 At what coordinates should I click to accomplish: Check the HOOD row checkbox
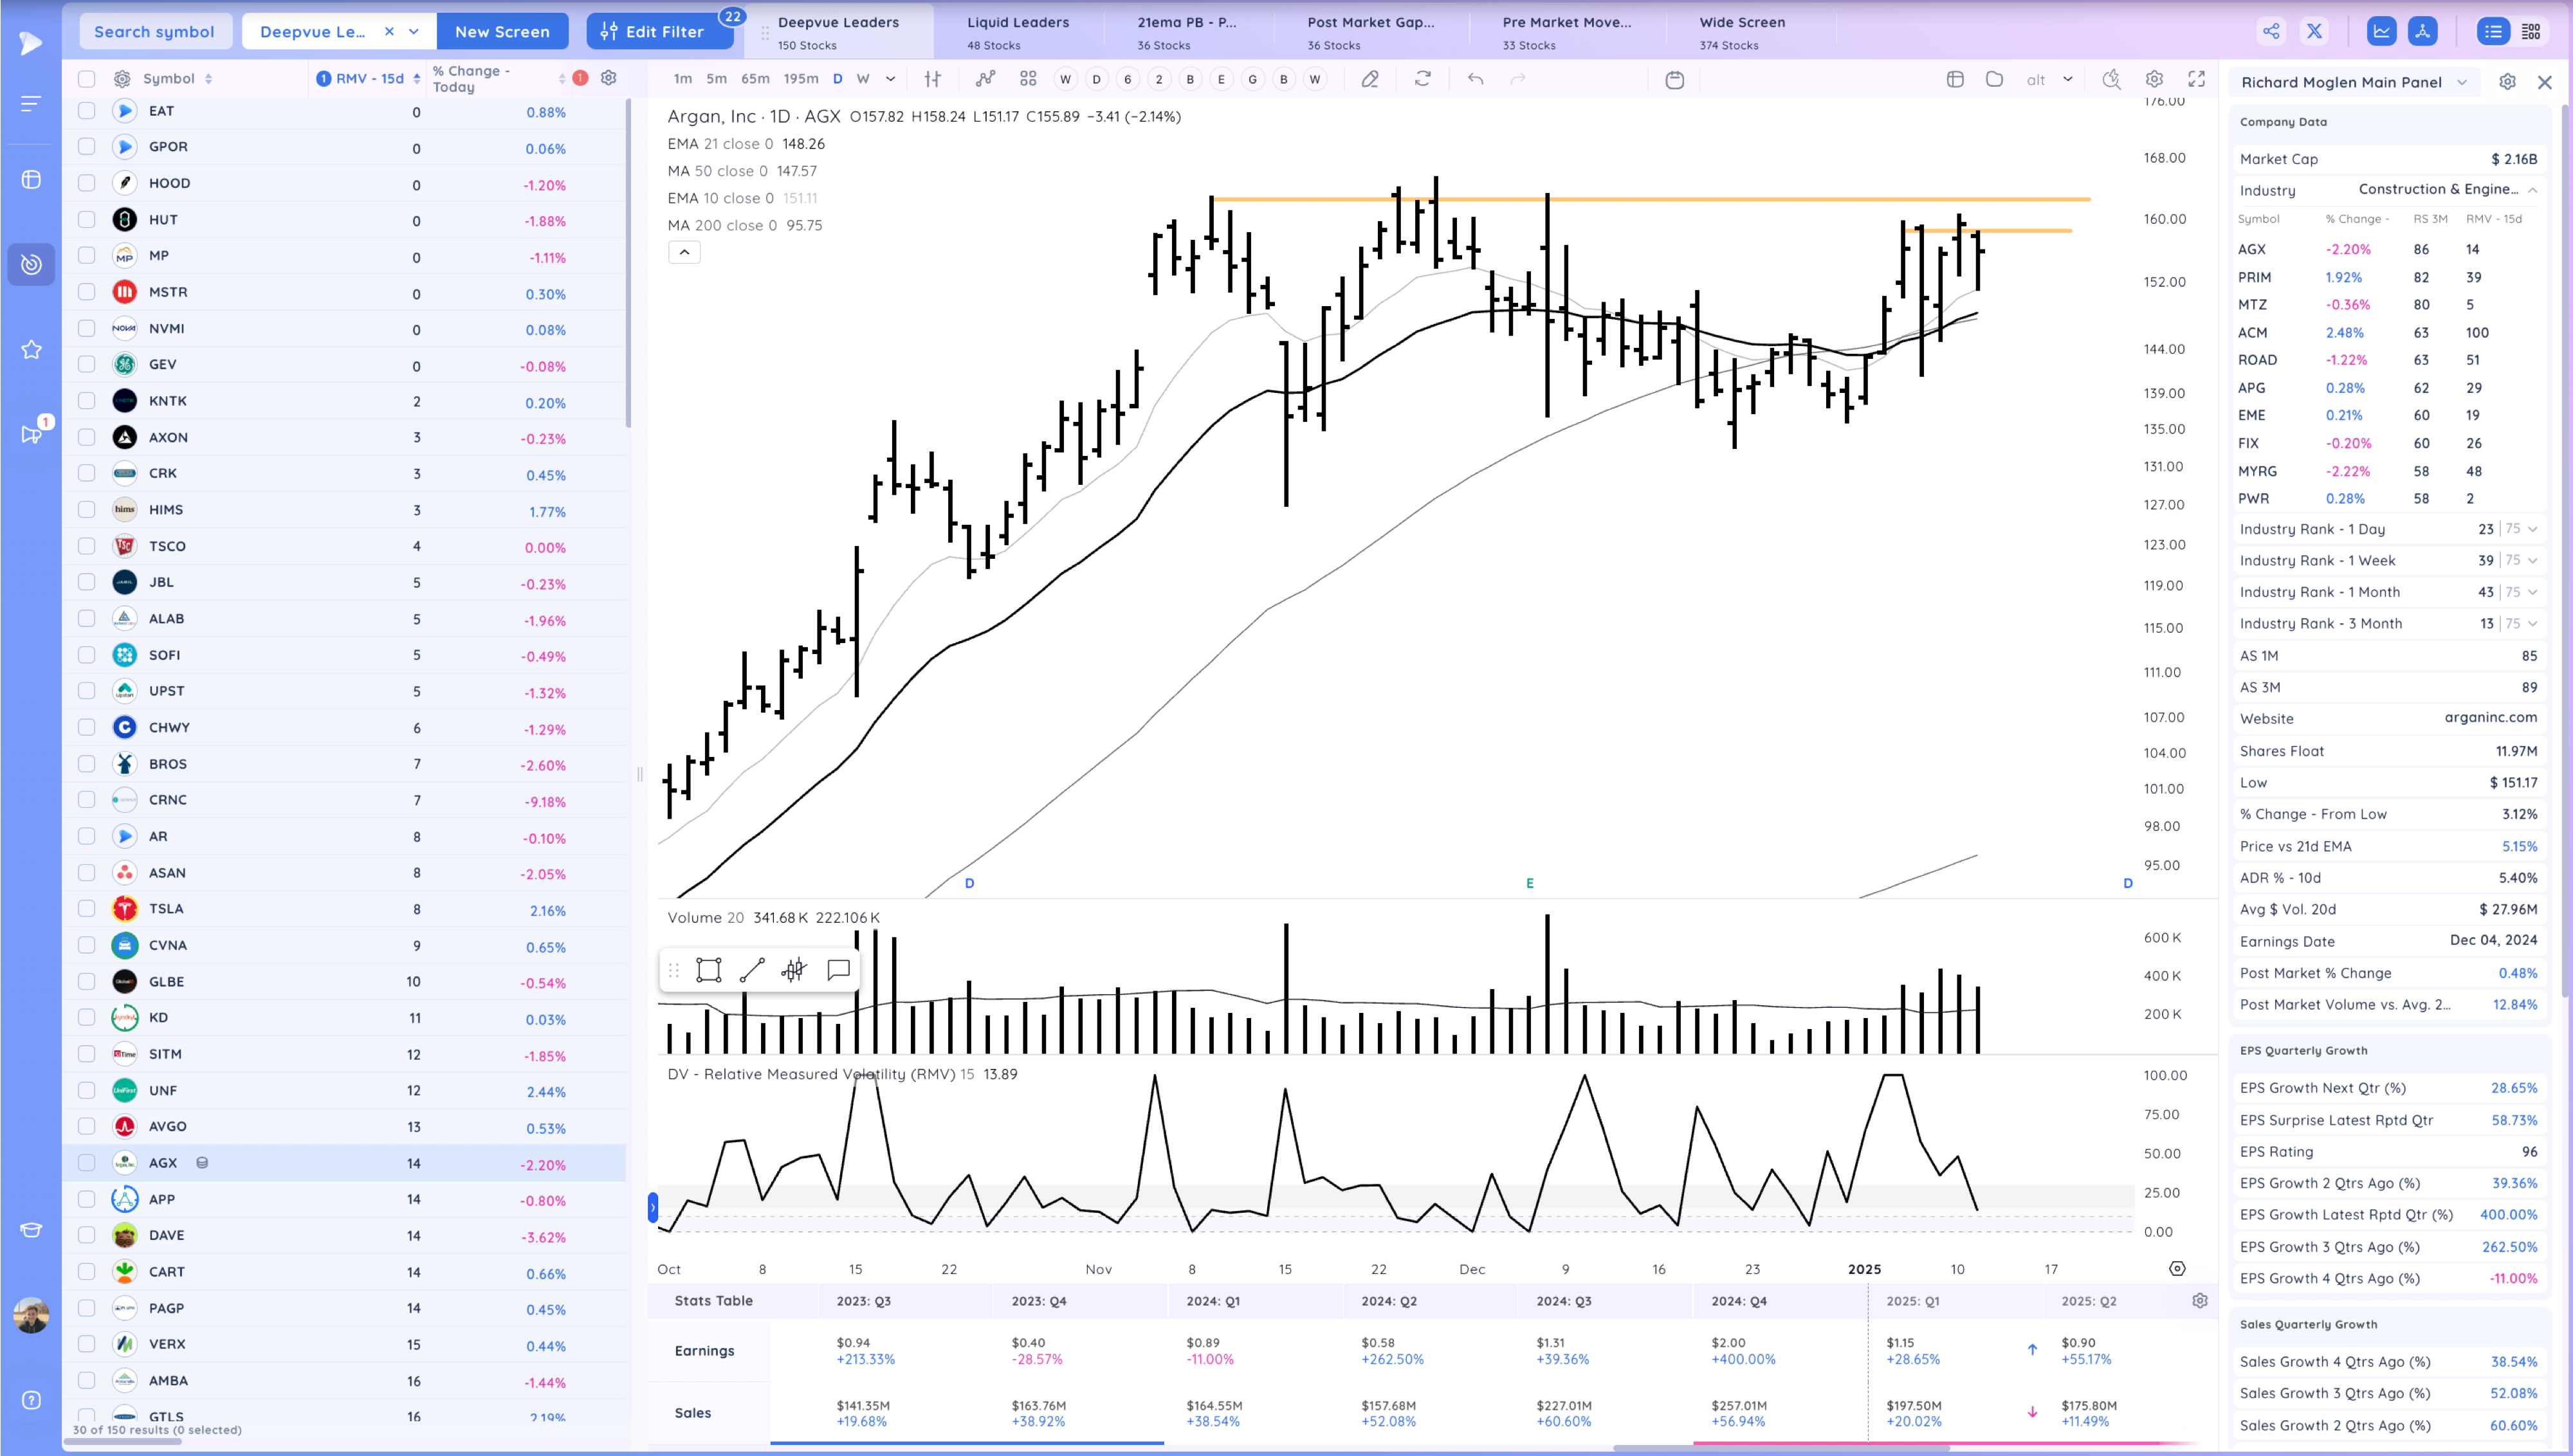coord(87,183)
